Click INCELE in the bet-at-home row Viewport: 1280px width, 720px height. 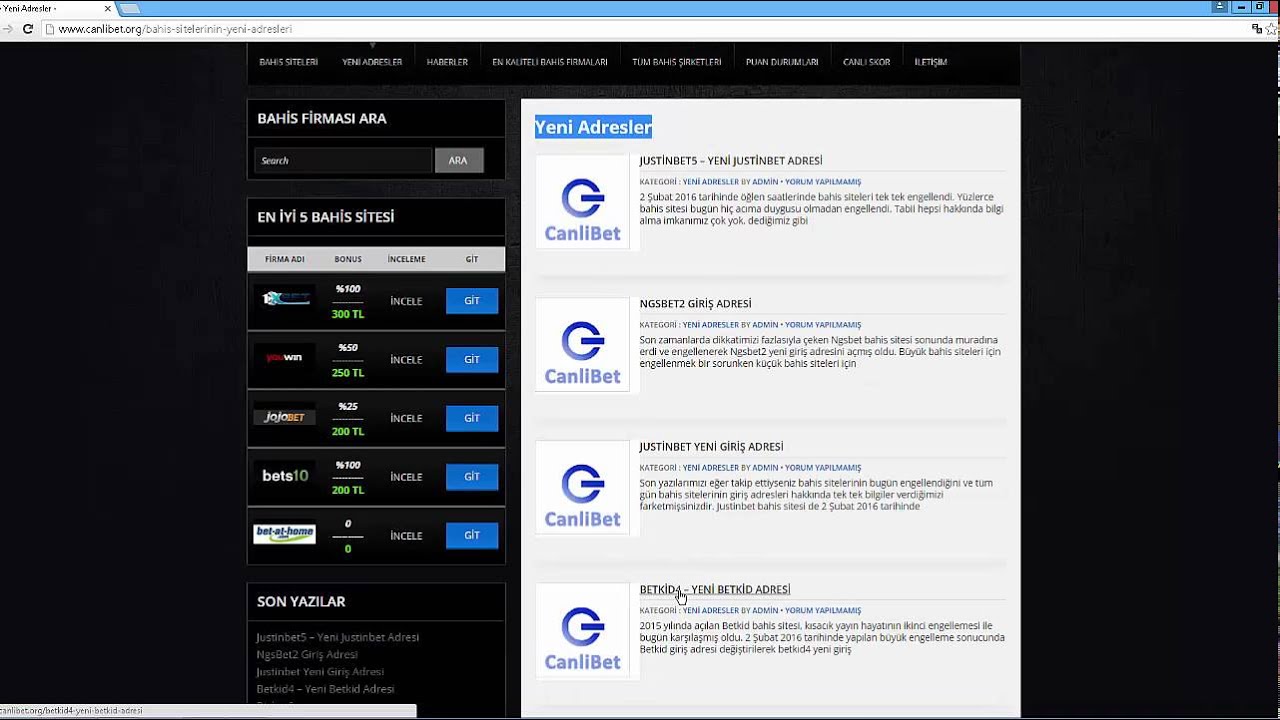pyautogui.click(x=406, y=536)
